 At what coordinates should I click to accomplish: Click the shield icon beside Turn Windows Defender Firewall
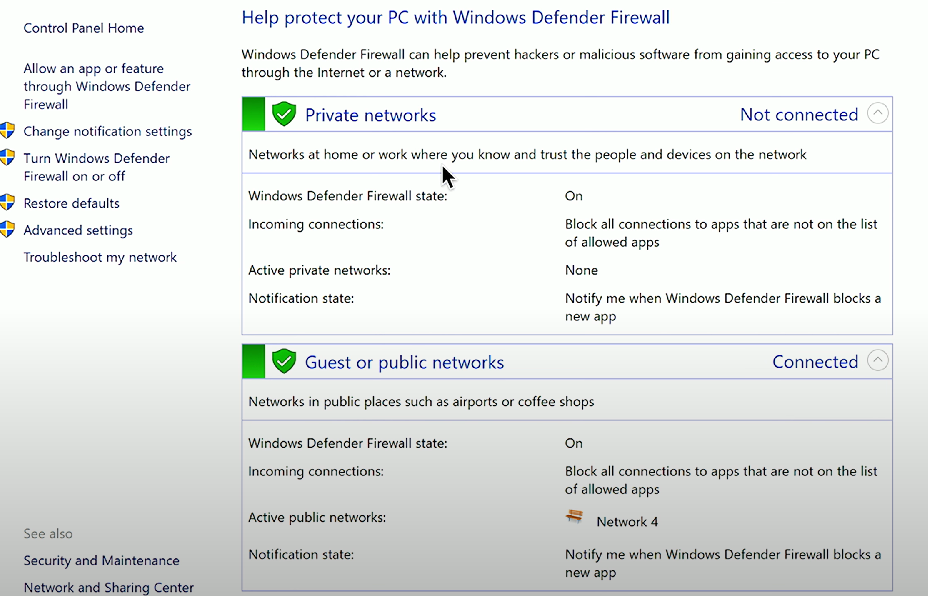click(7, 157)
